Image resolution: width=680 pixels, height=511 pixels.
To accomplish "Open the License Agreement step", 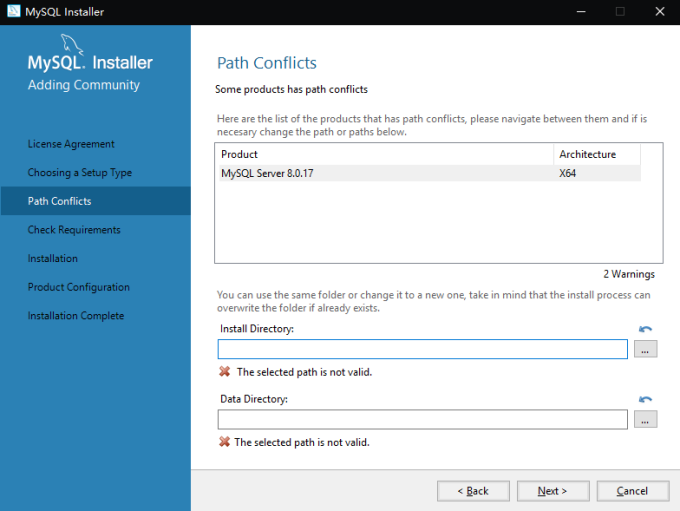I will (71, 144).
